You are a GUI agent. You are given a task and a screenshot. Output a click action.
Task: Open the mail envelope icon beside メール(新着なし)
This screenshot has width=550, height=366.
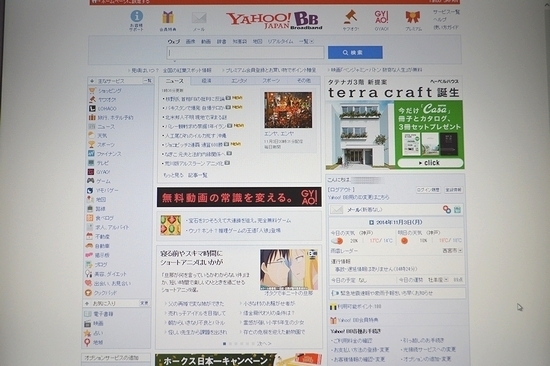pyautogui.click(x=337, y=210)
